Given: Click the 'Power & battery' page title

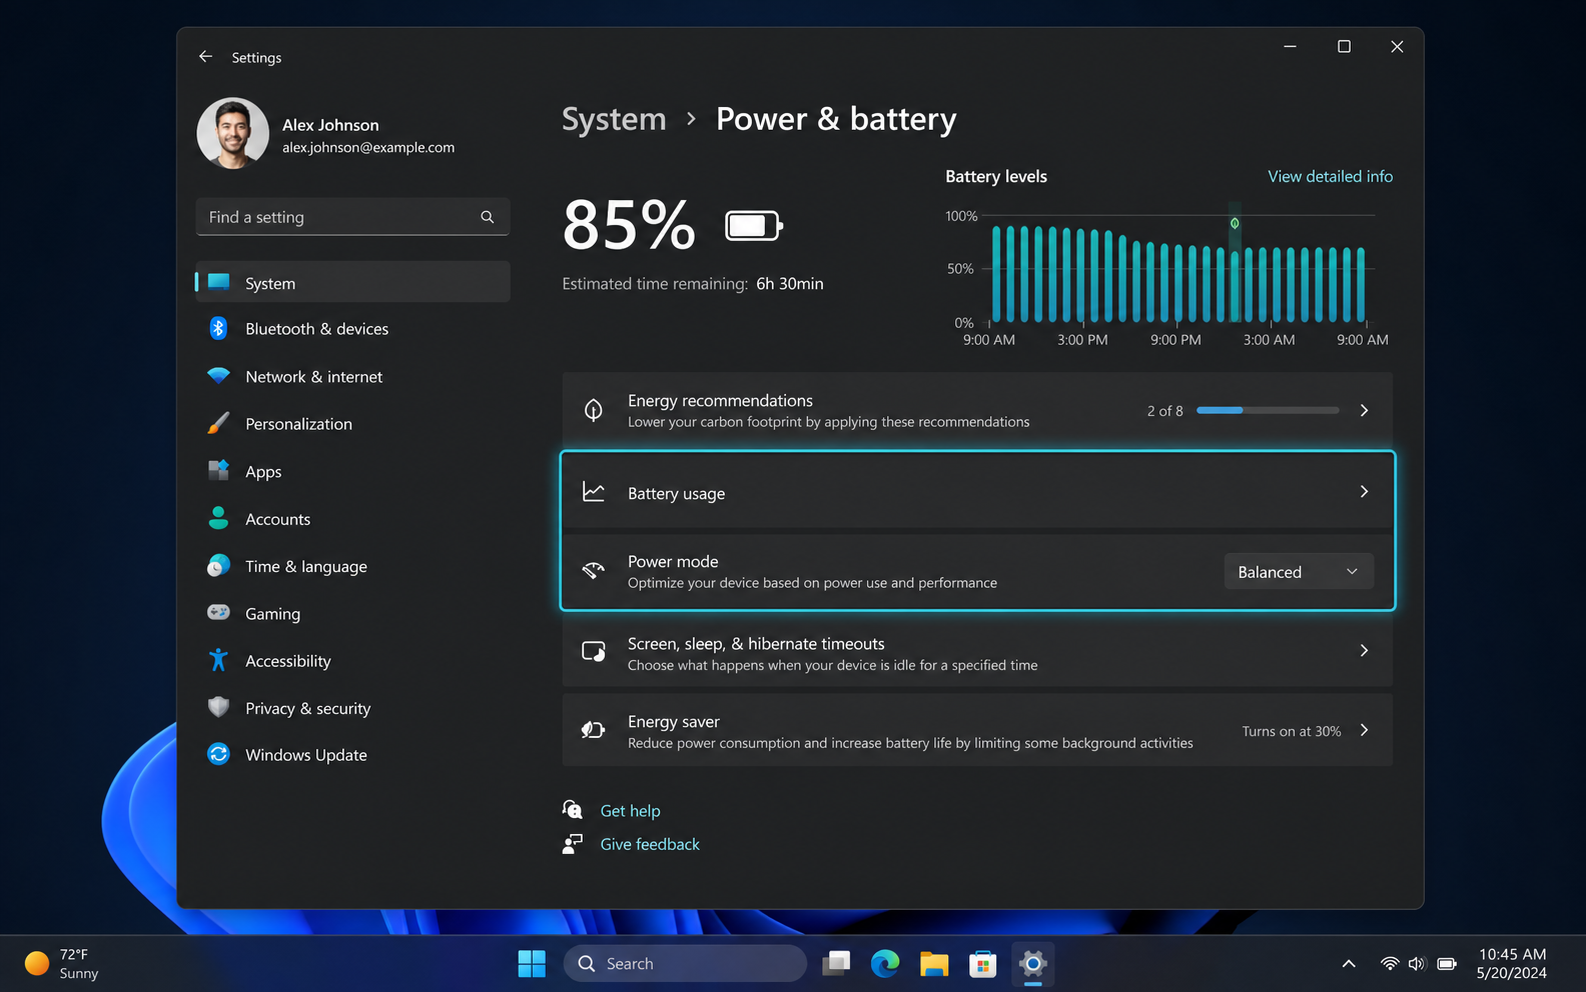Looking at the screenshot, I should [x=836, y=119].
